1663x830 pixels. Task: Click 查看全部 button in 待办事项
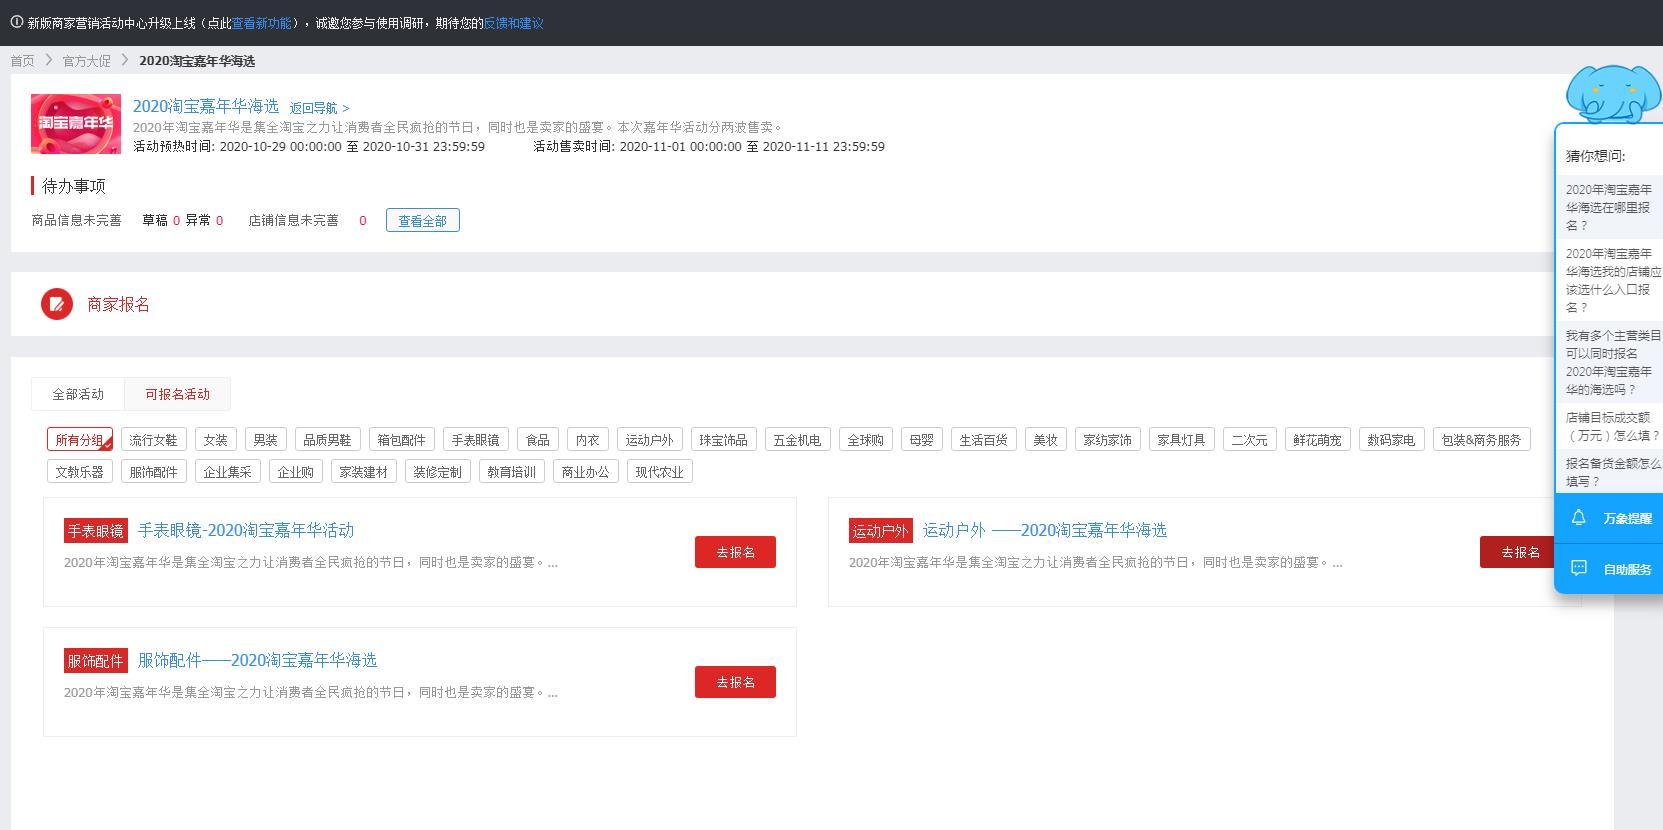(423, 220)
